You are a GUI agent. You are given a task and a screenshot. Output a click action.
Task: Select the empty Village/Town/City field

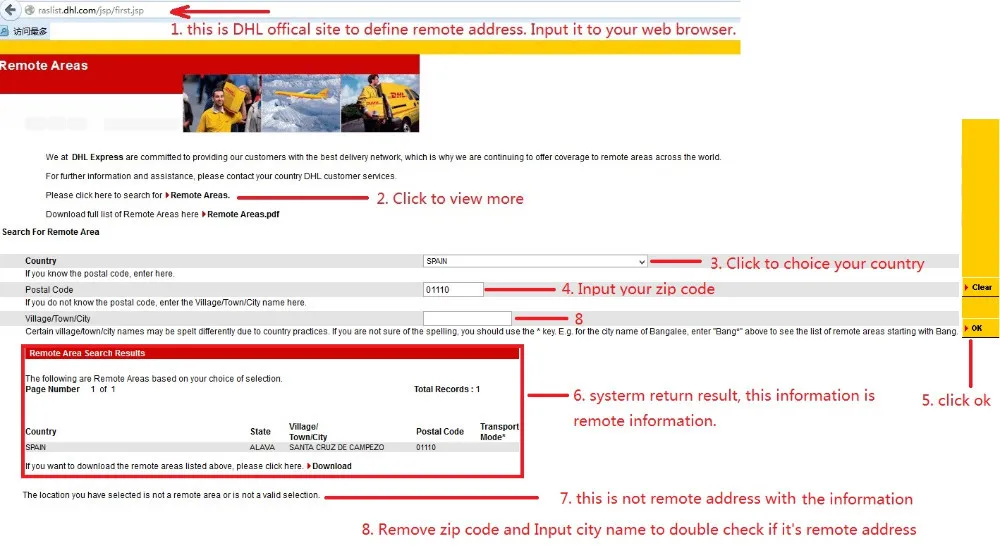[x=467, y=318]
